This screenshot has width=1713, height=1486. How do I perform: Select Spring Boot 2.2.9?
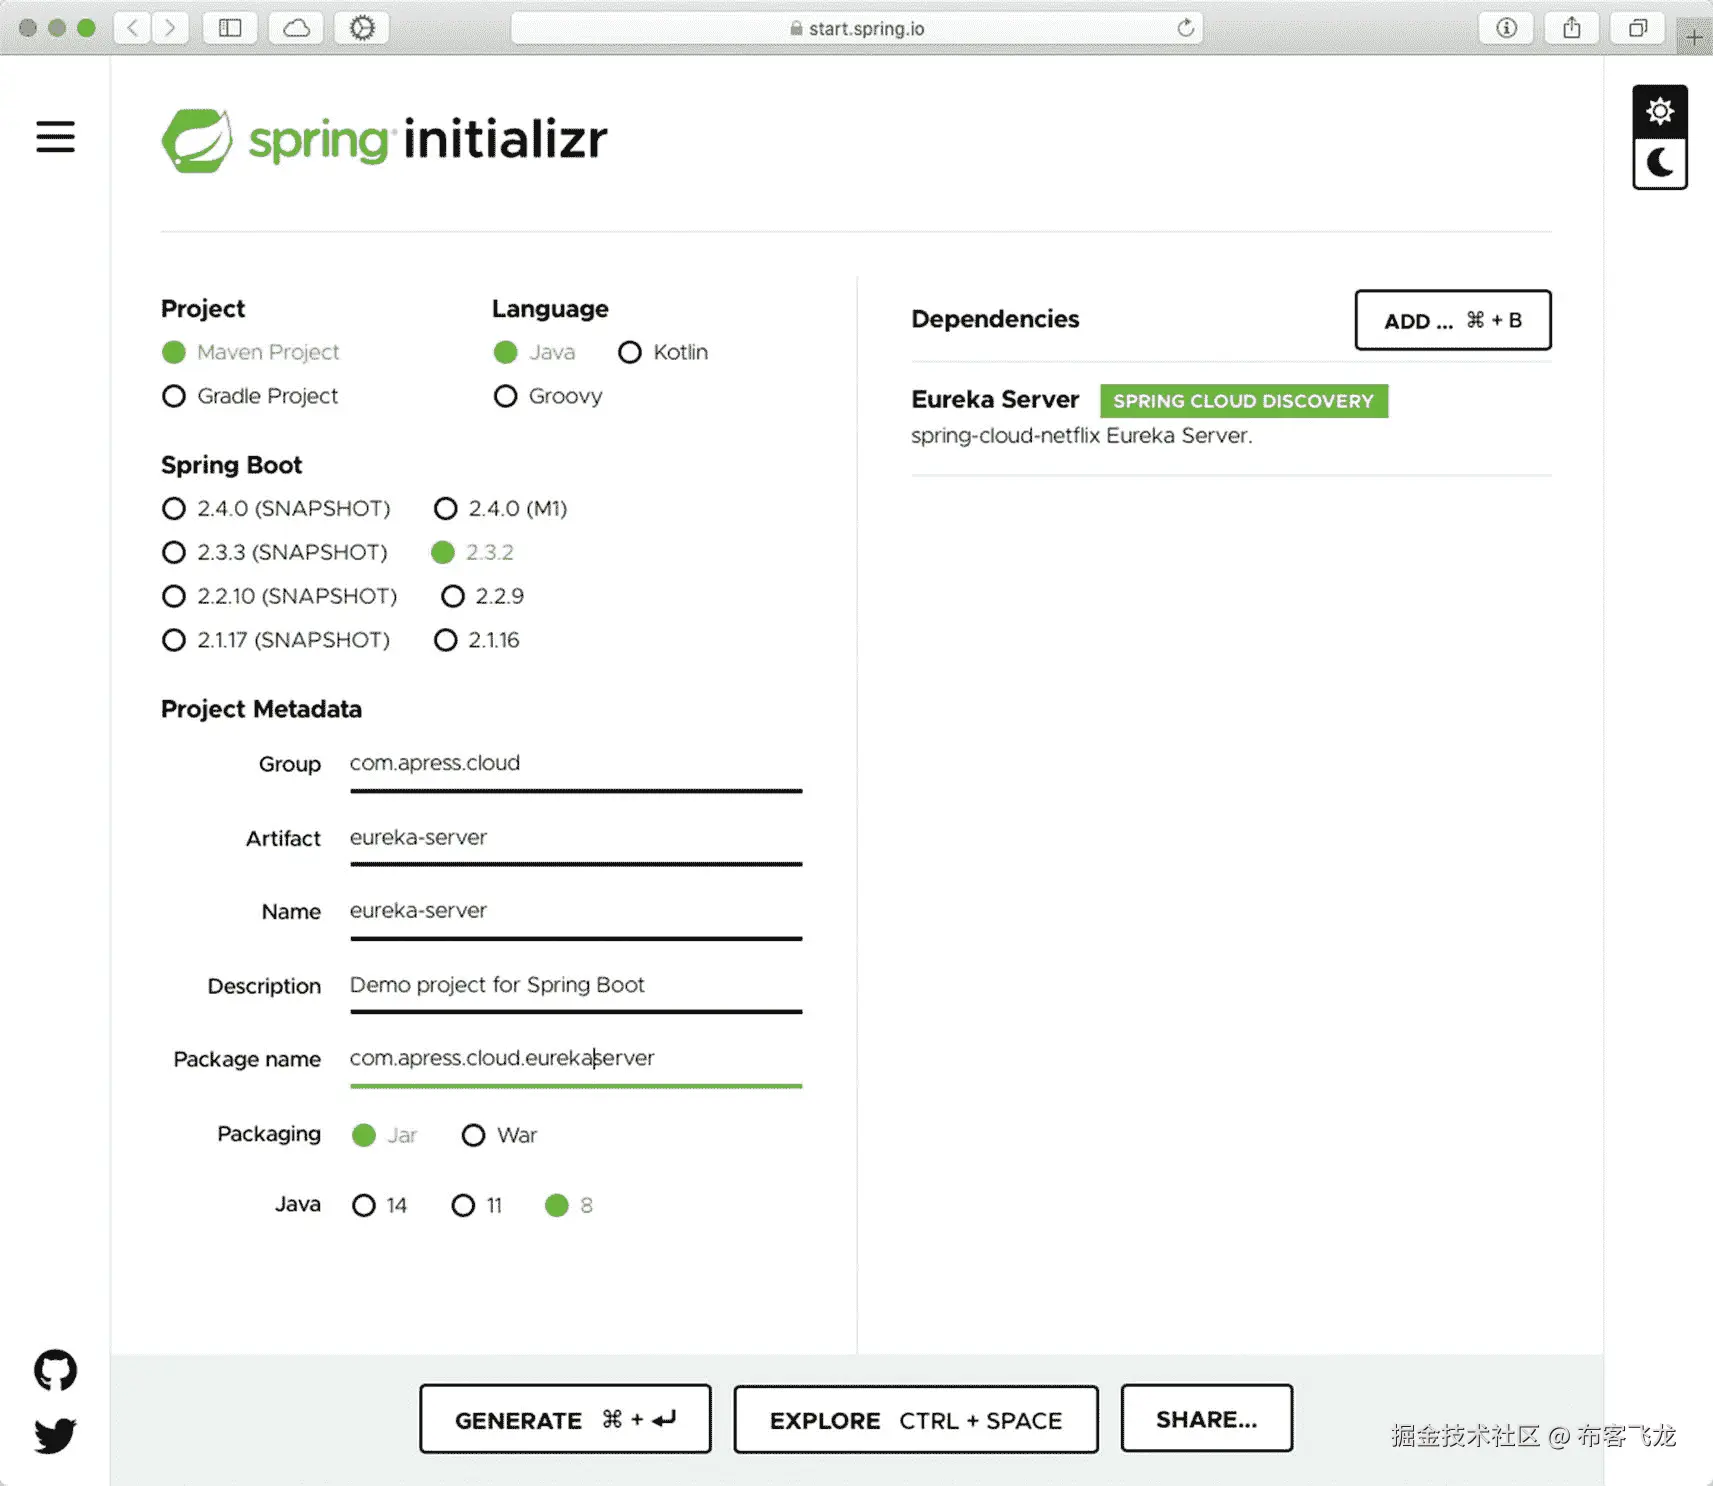(x=483, y=596)
